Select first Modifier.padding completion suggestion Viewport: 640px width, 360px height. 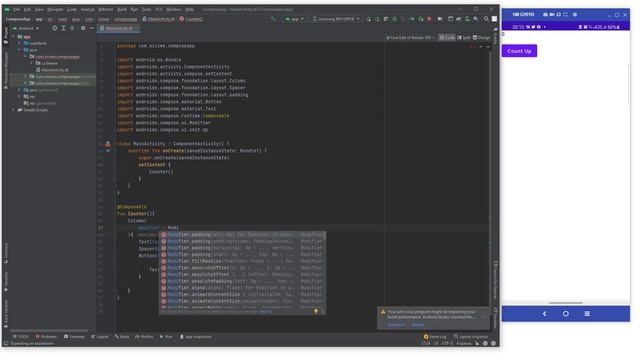[x=242, y=235]
